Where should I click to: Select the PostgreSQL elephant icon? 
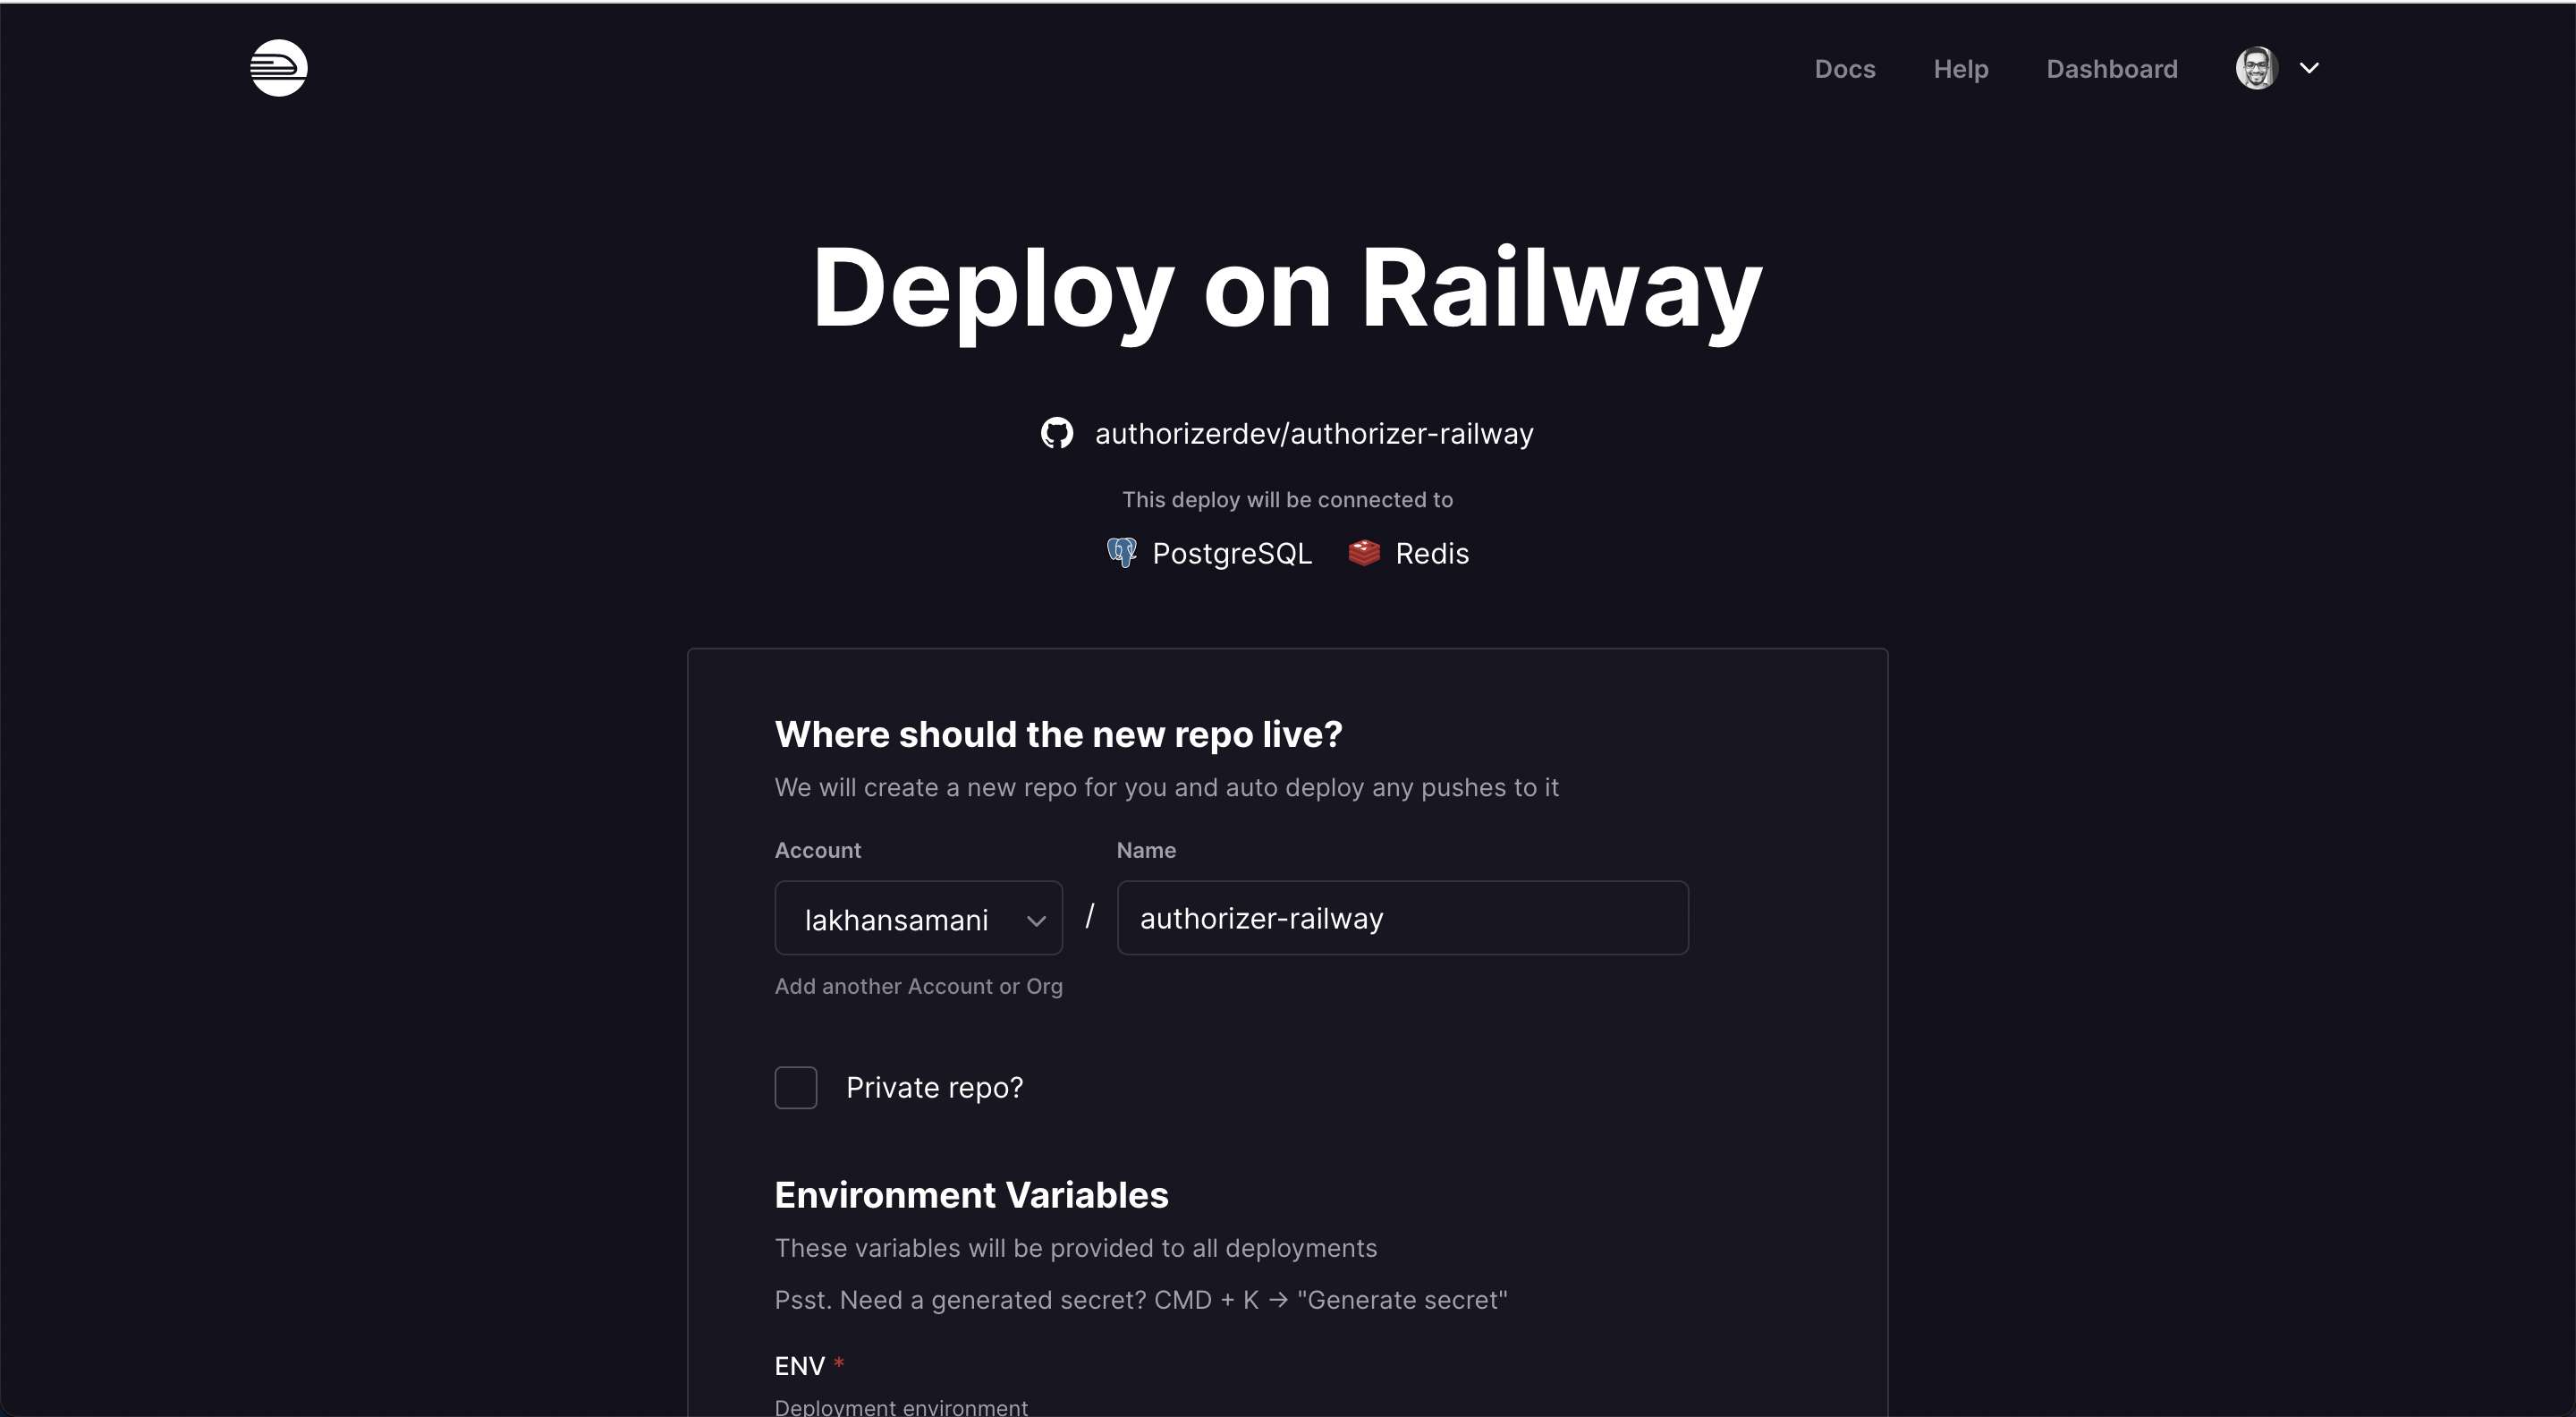click(x=1121, y=552)
